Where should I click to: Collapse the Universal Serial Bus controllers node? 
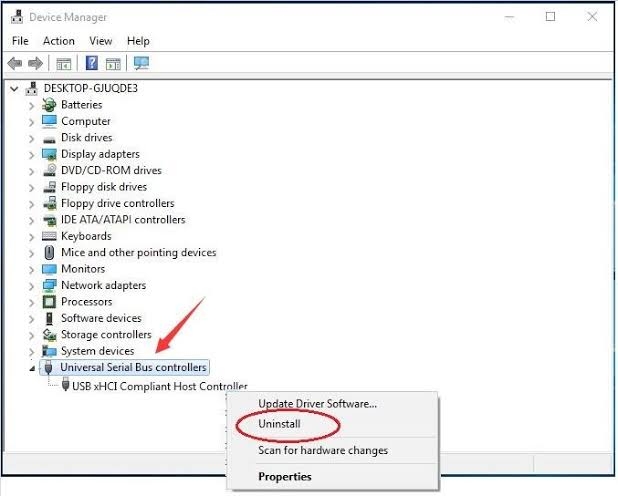(32, 369)
